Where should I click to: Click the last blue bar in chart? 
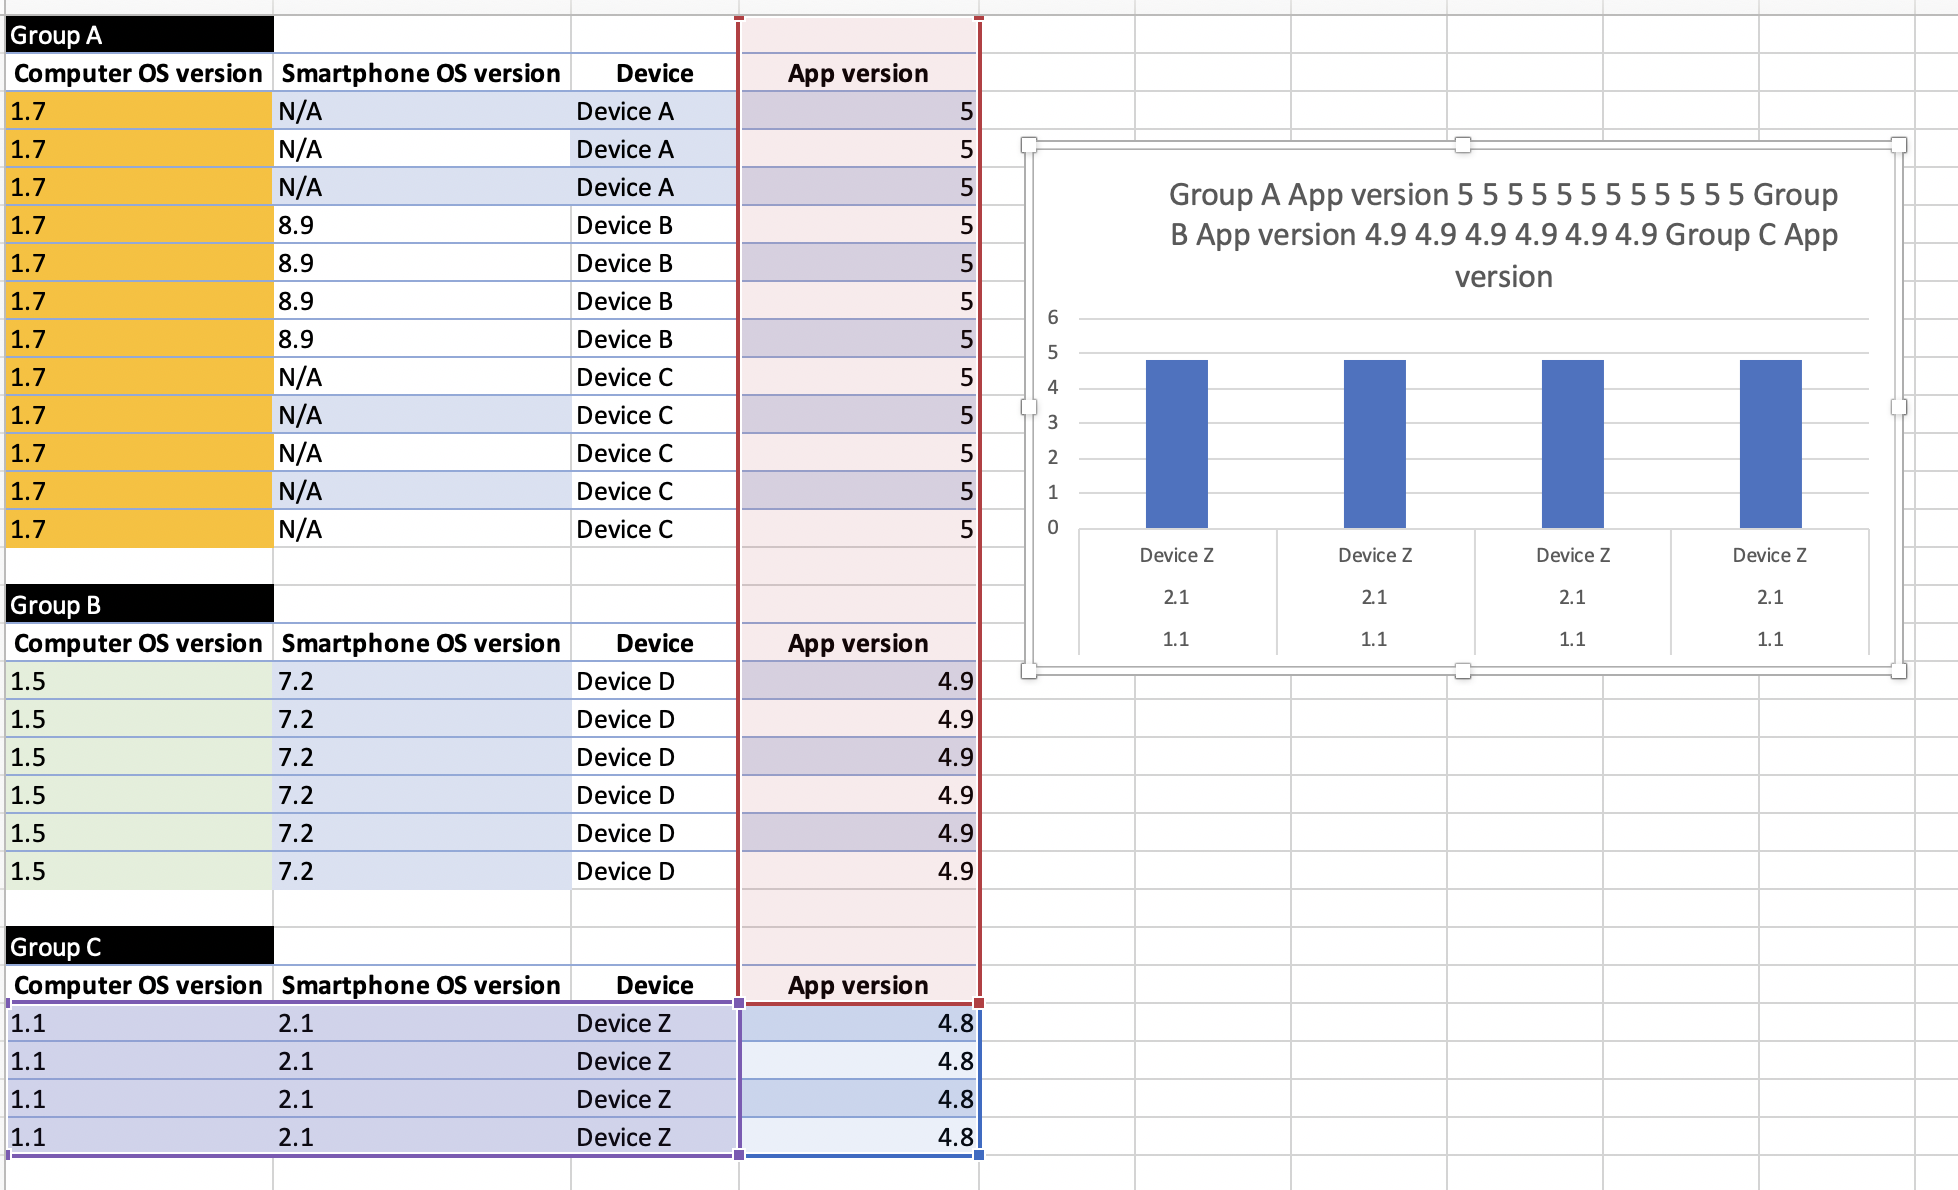click(1770, 443)
